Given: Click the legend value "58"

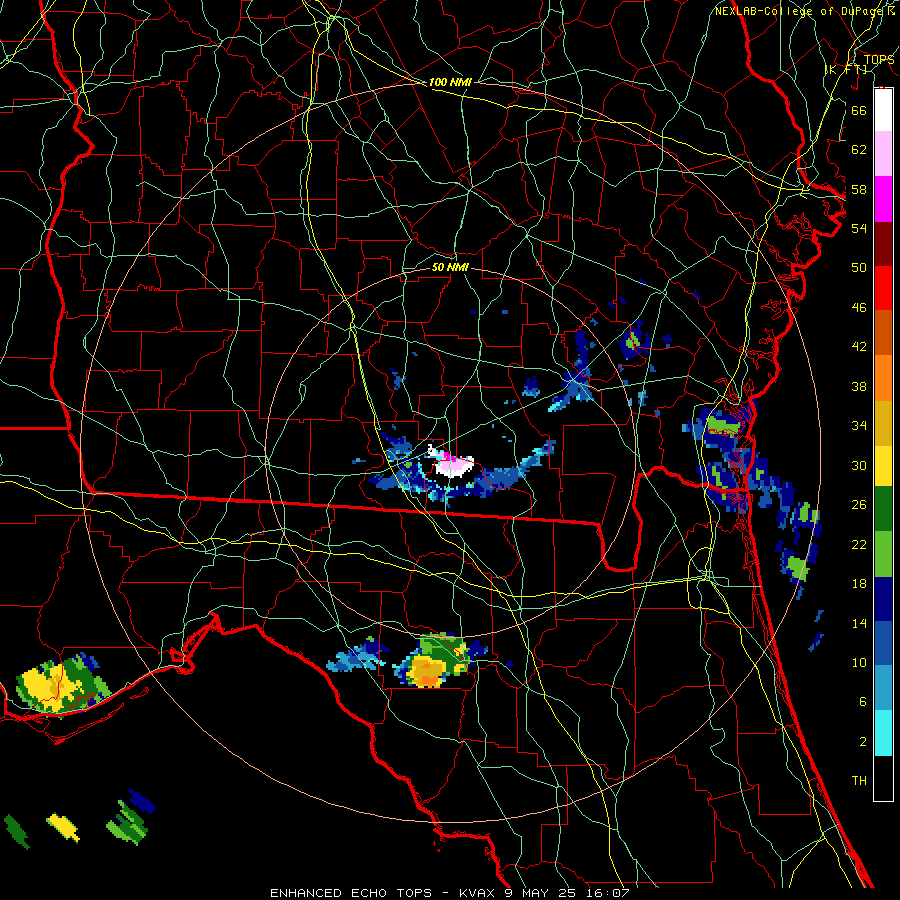Looking at the screenshot, I should pos(859,189).
